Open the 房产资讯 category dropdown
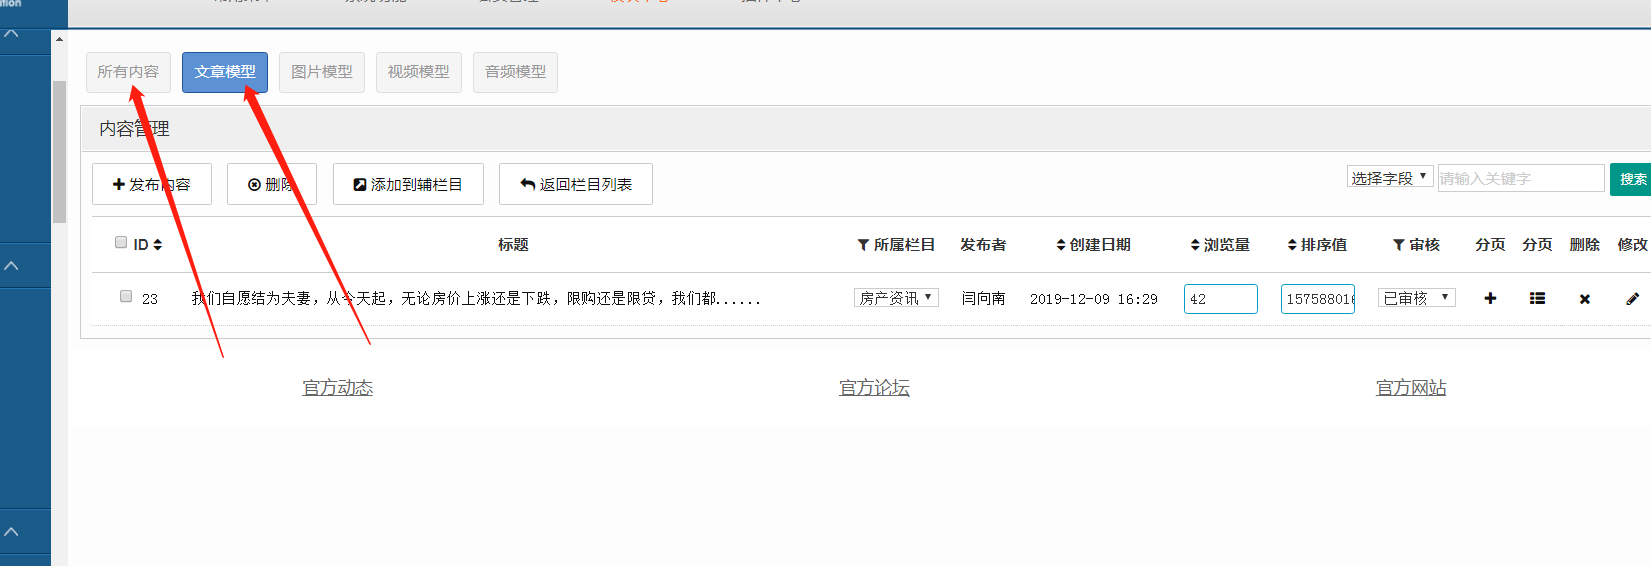The height and width of the screenshot is (566, 1651). pos(896,298)
